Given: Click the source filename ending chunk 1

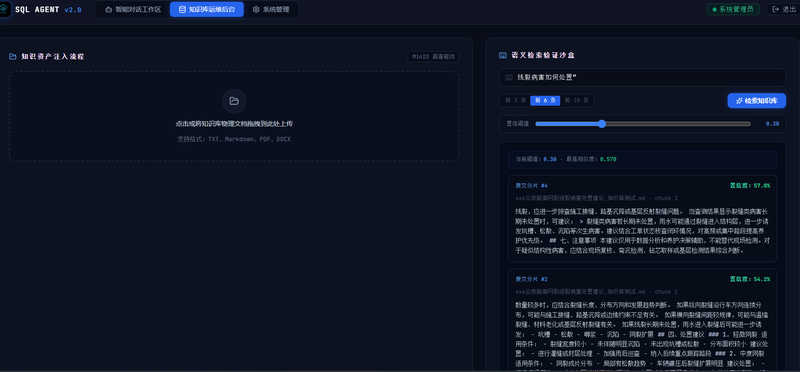Looking at the screenshot, I should pyautogui.click(x=596, y=292).
